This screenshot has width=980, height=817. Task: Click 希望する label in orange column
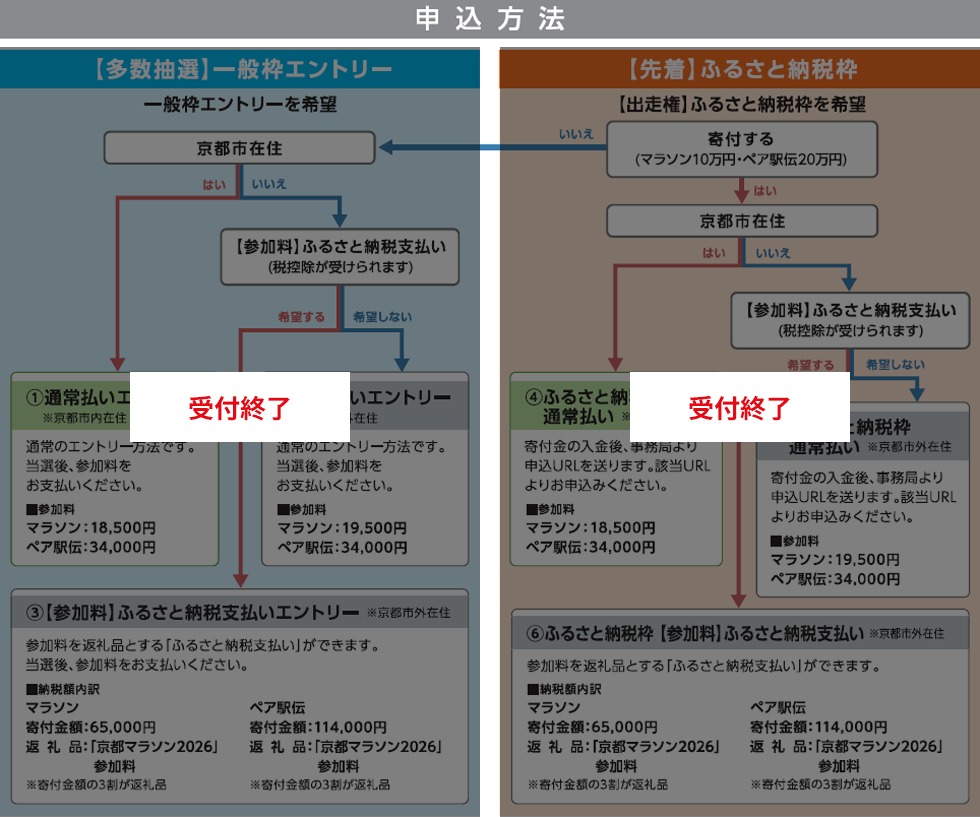click(x=811, y=365)
